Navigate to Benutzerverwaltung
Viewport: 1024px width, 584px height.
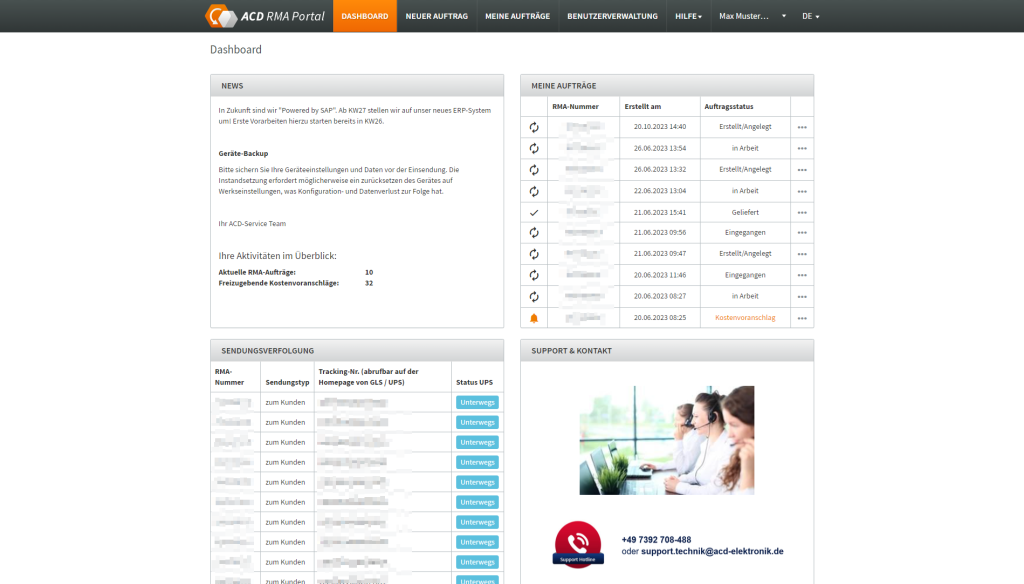(612, 16)
